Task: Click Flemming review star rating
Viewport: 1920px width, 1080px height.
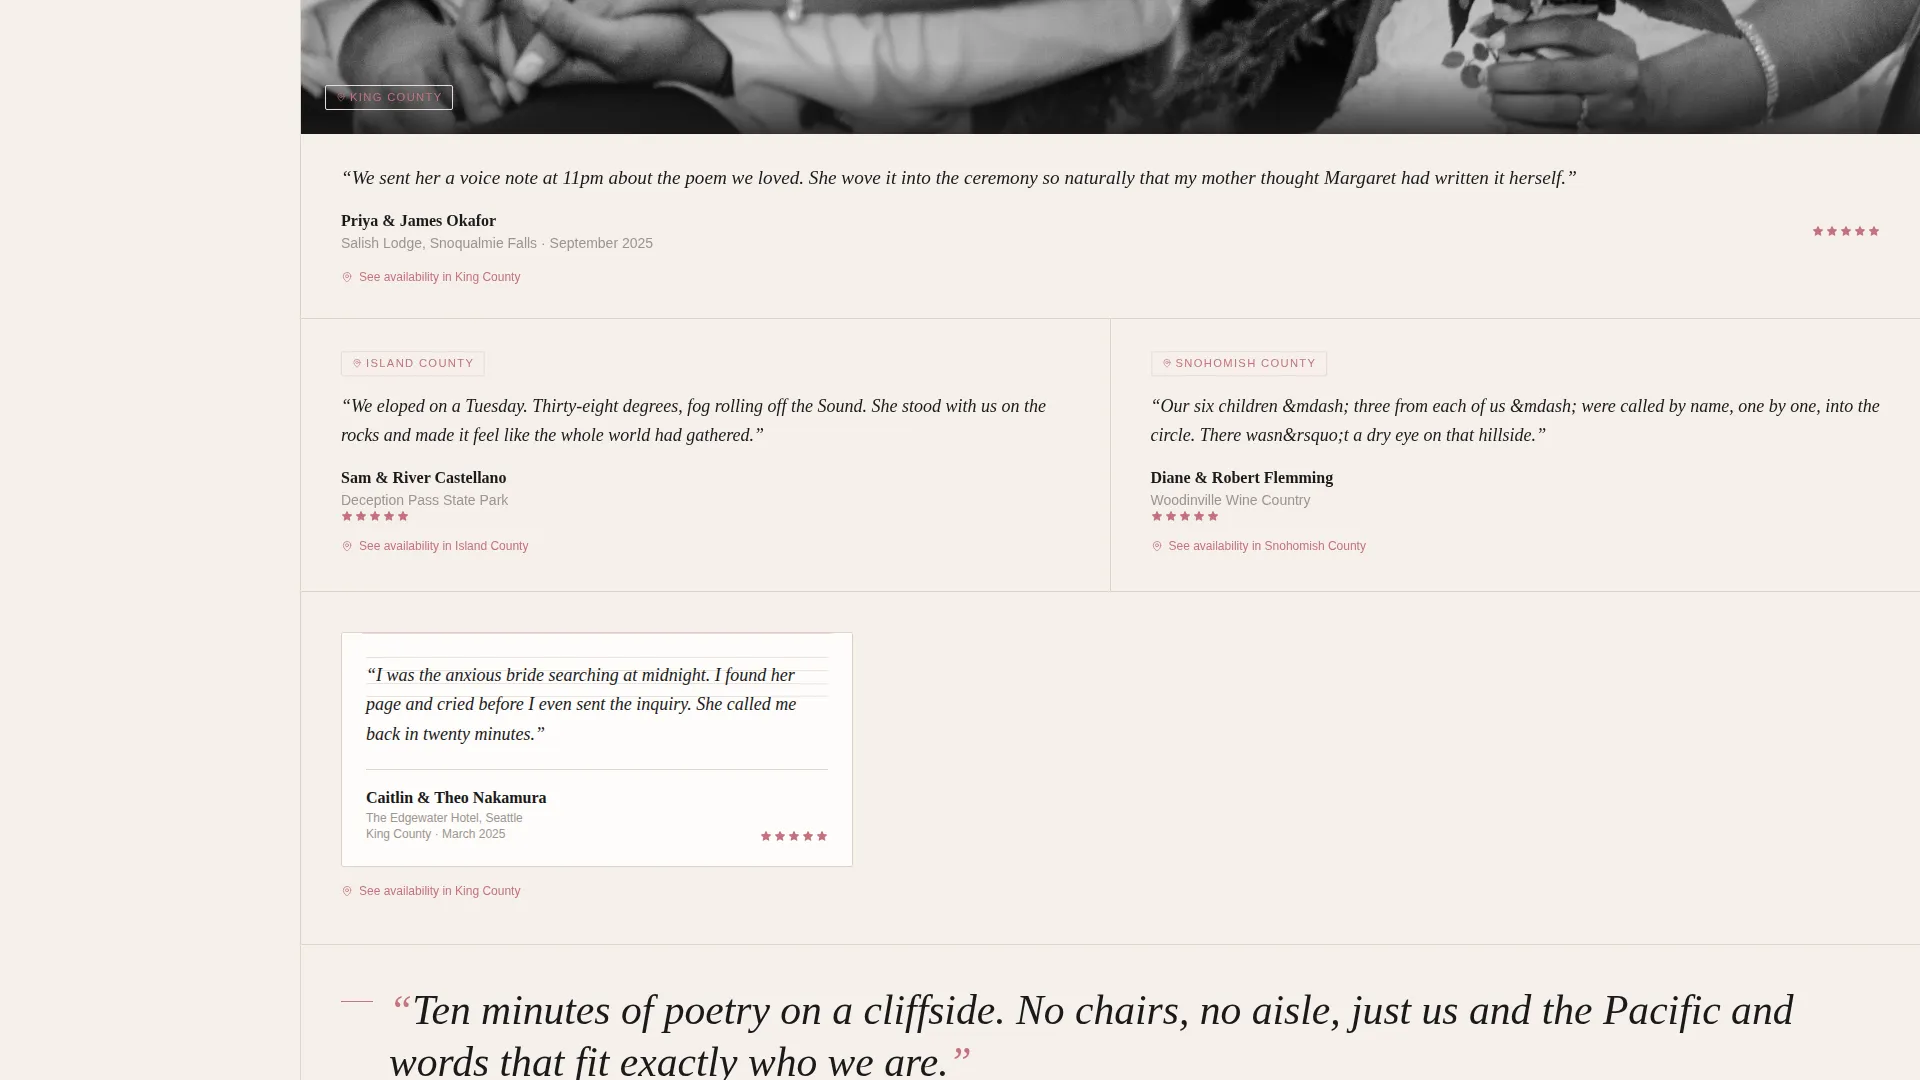Action: [x=1185, y=516]
